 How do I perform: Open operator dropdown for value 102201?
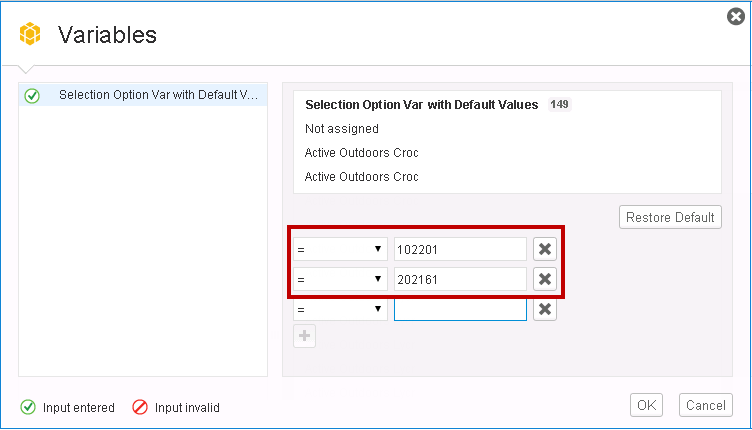click(x=340, y=249)
